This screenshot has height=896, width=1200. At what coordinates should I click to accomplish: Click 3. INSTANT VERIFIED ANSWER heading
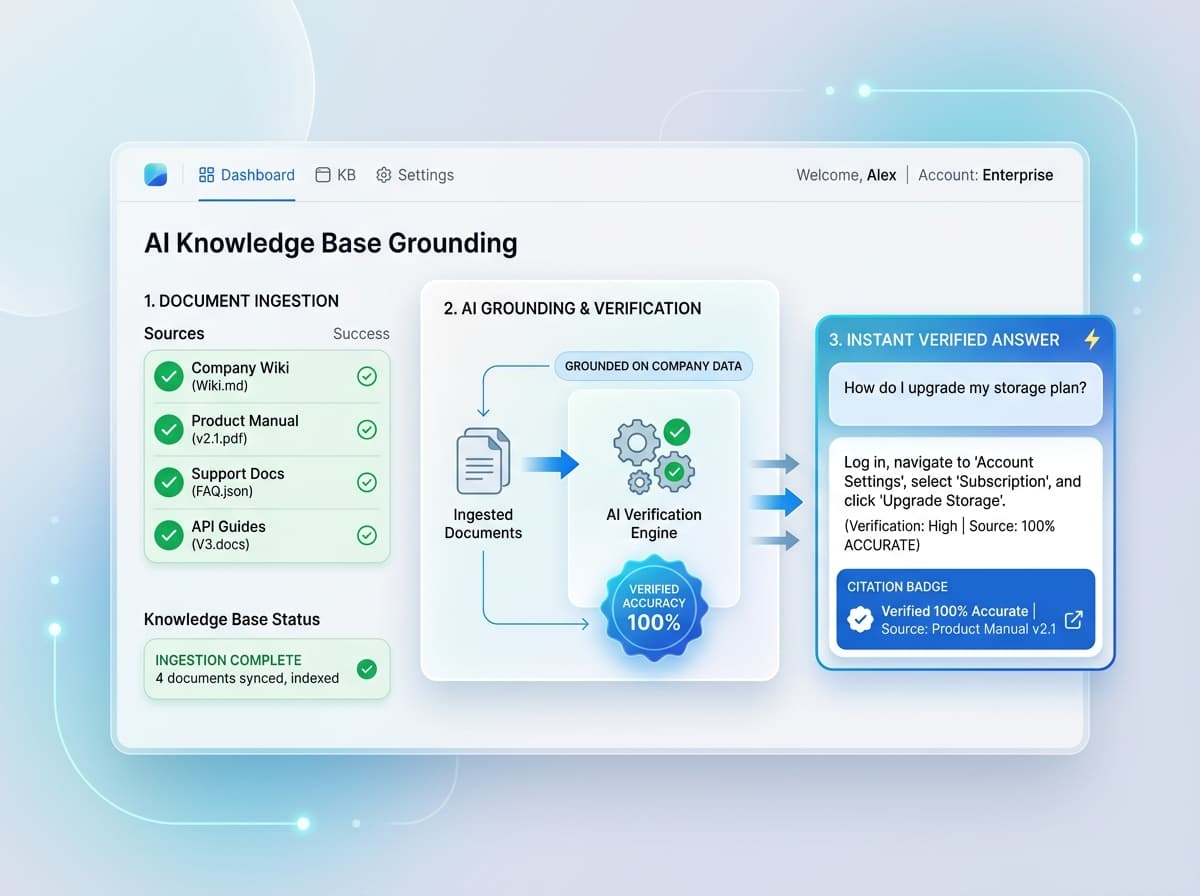point(944,340)
